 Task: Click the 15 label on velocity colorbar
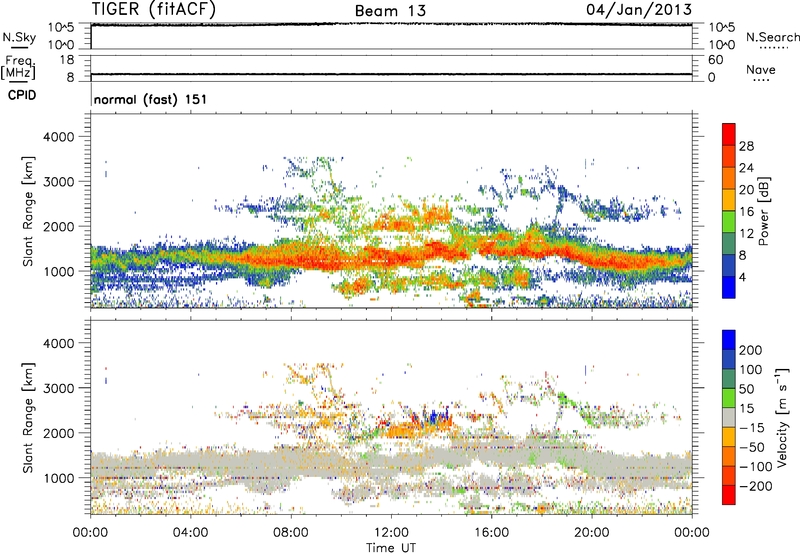click(746, 408)
